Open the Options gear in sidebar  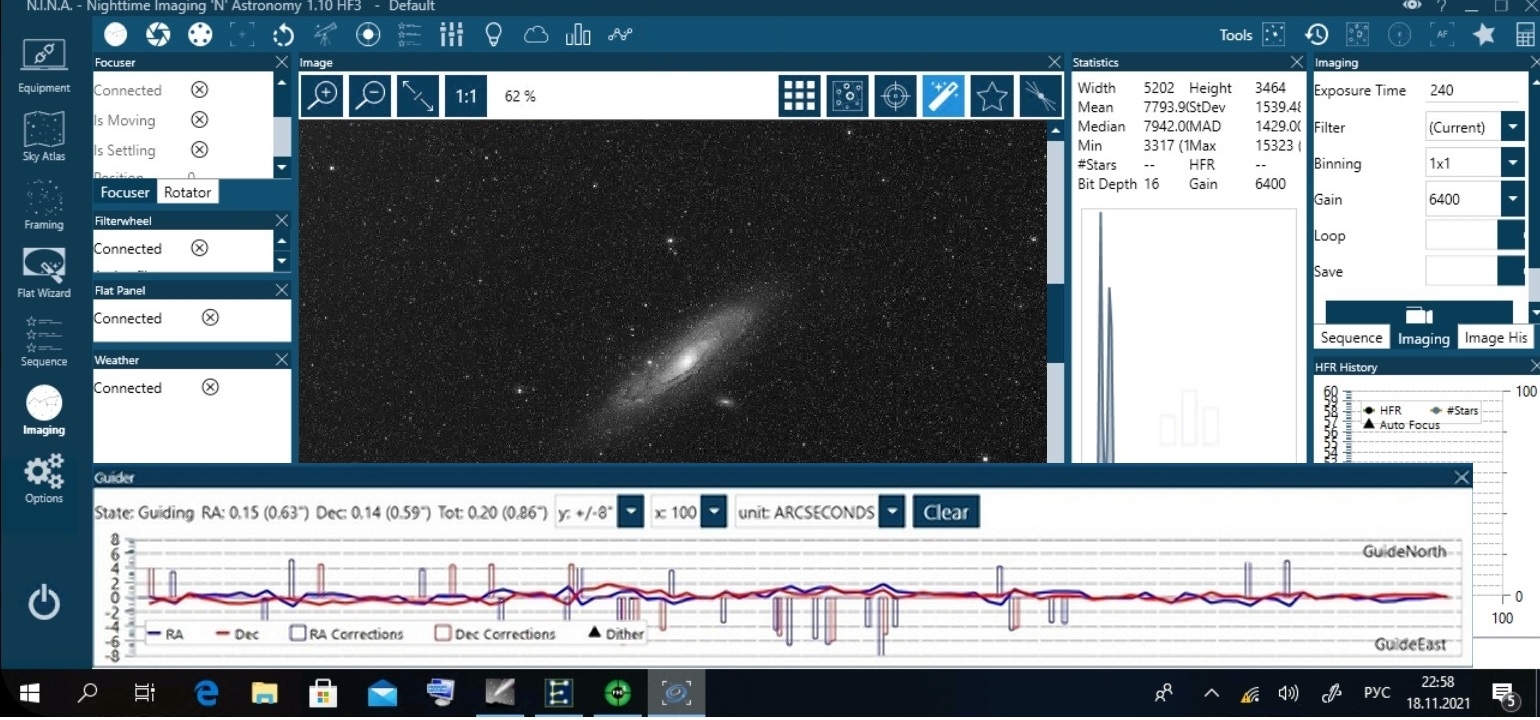tap(43, 478)
